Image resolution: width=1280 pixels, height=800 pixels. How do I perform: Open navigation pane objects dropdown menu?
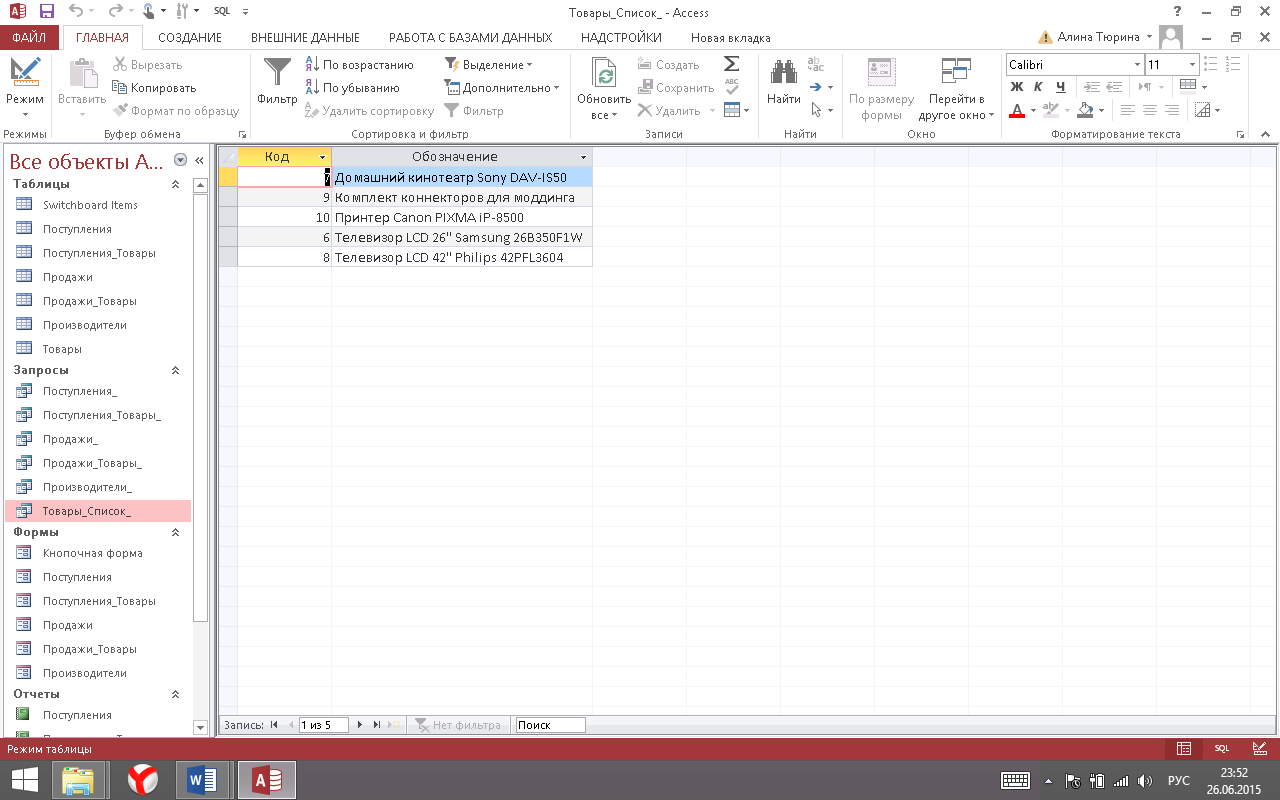[181, 160]
